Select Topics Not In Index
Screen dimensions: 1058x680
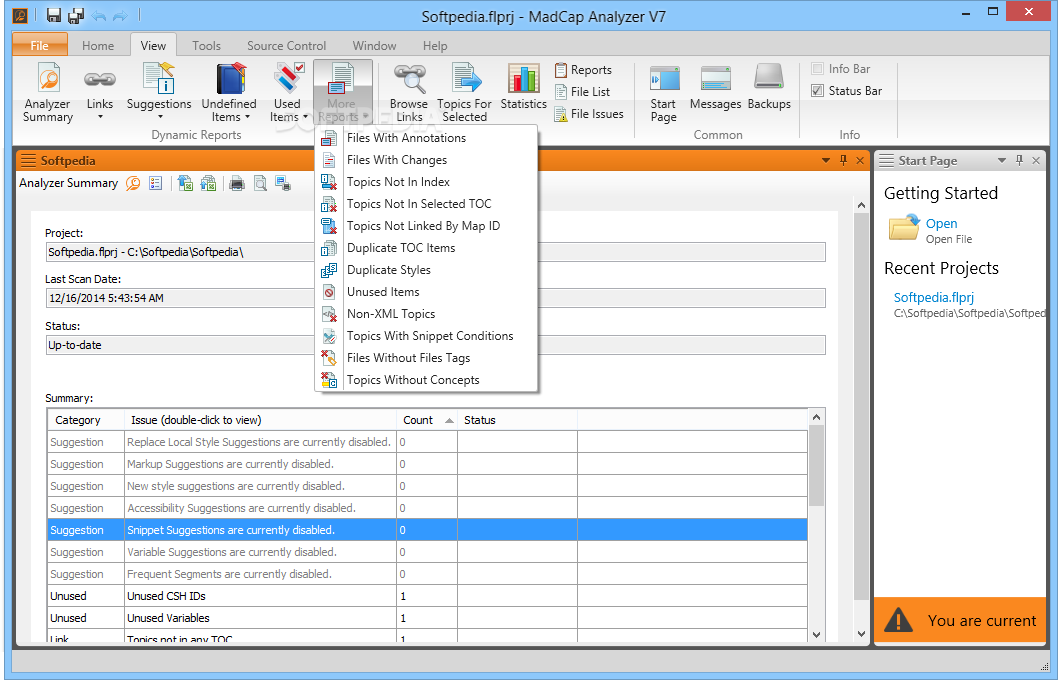coord(426,181)
